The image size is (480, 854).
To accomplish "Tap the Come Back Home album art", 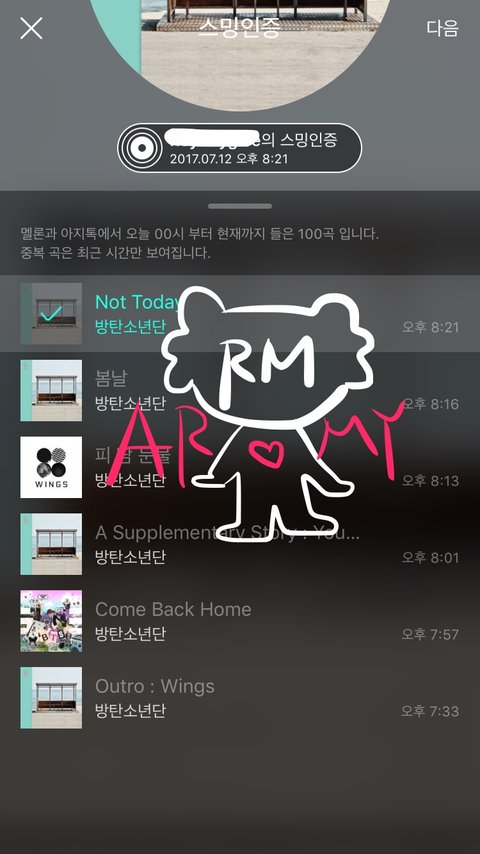I will [51, 620].
